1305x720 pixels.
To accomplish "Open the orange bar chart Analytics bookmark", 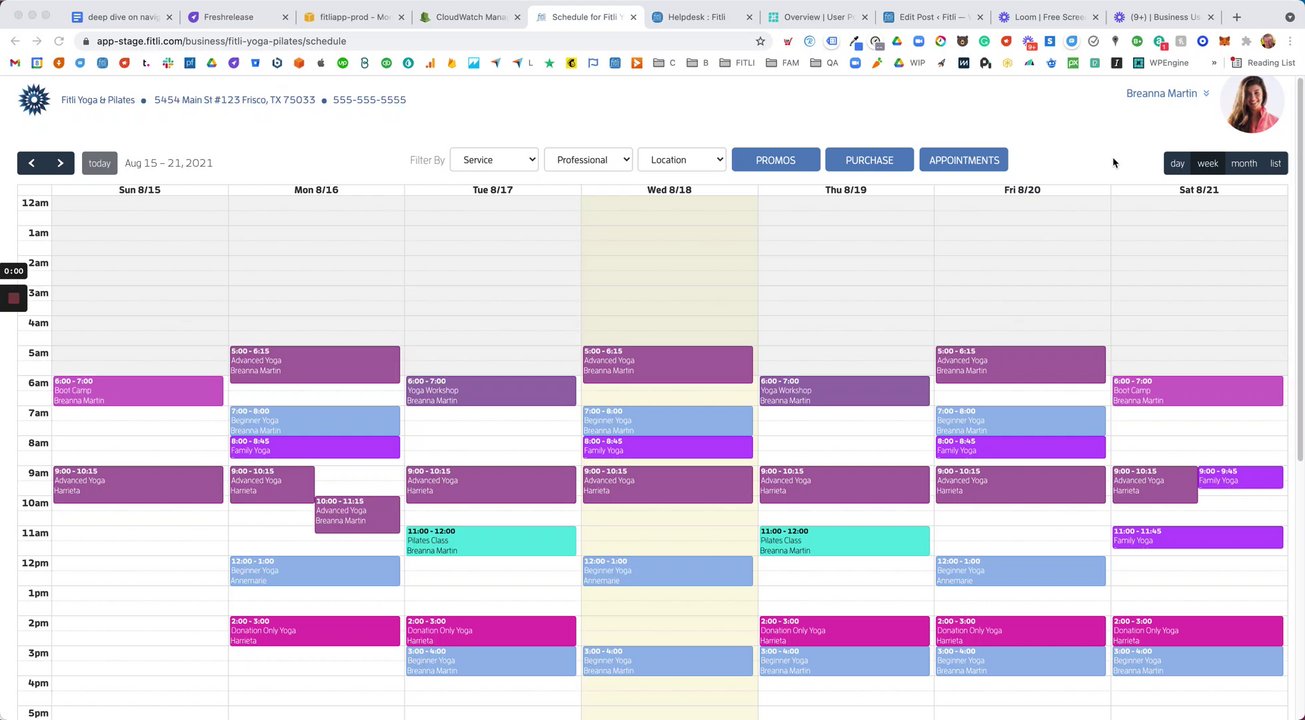I will click(x=430, y=63).
